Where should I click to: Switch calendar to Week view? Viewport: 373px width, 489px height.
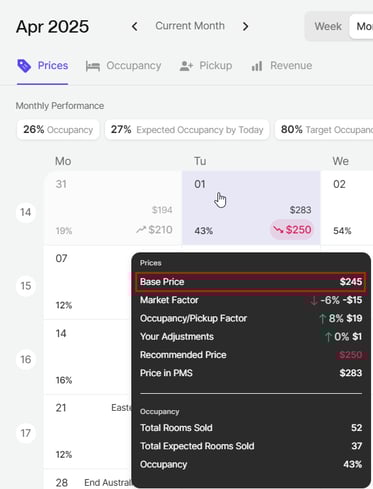tap(328, 26)
